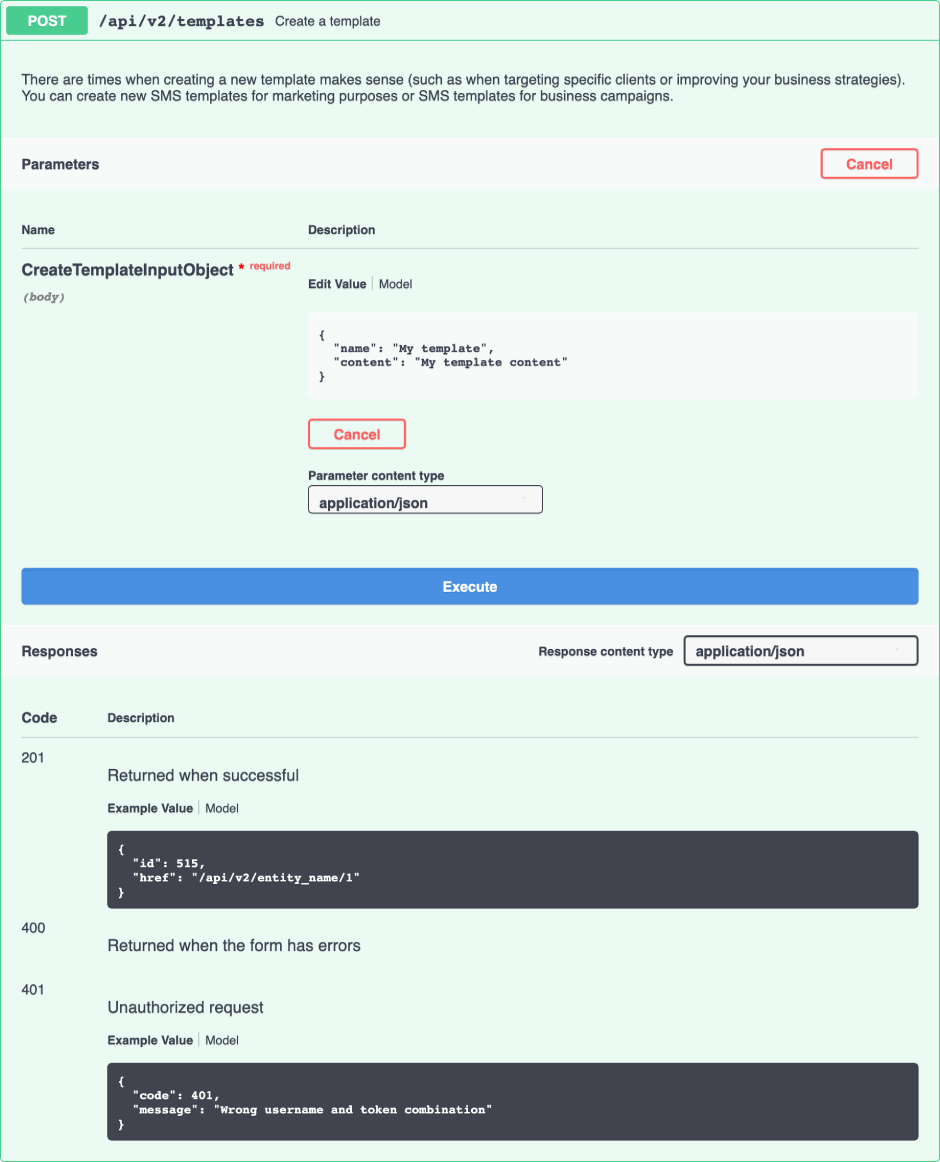This screenshot has width=940, height=1162.
Task: Click the 400 form errors description text
Action: click(237, 945)
